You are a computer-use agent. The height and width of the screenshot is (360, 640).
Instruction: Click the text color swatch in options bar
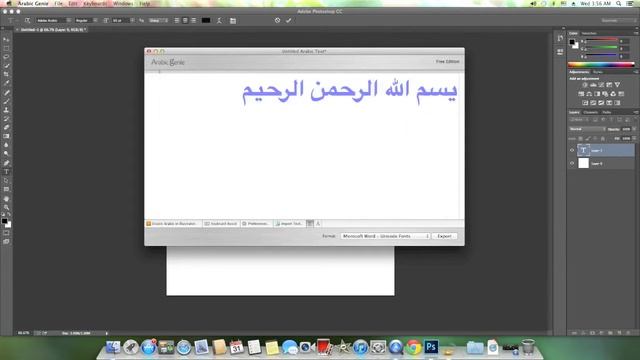pyautogui.click(x=206, y=20)
